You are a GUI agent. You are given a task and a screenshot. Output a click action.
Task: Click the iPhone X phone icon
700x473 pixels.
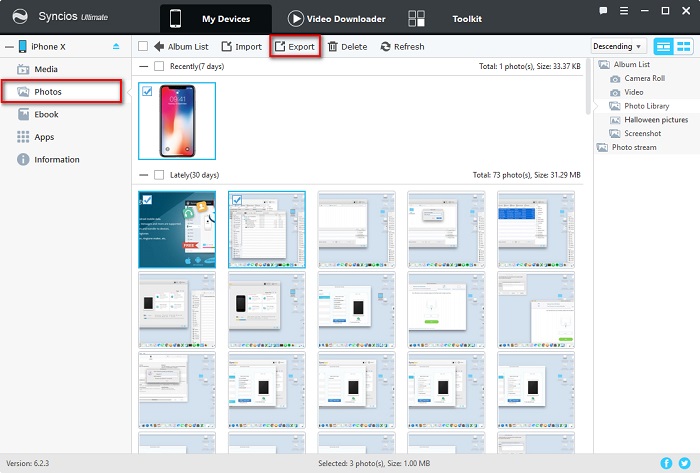[22, 46]
